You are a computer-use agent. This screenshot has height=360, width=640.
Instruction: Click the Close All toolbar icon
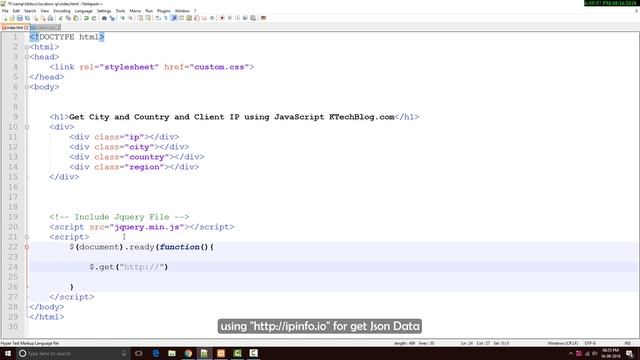click(x=43, y=18)
